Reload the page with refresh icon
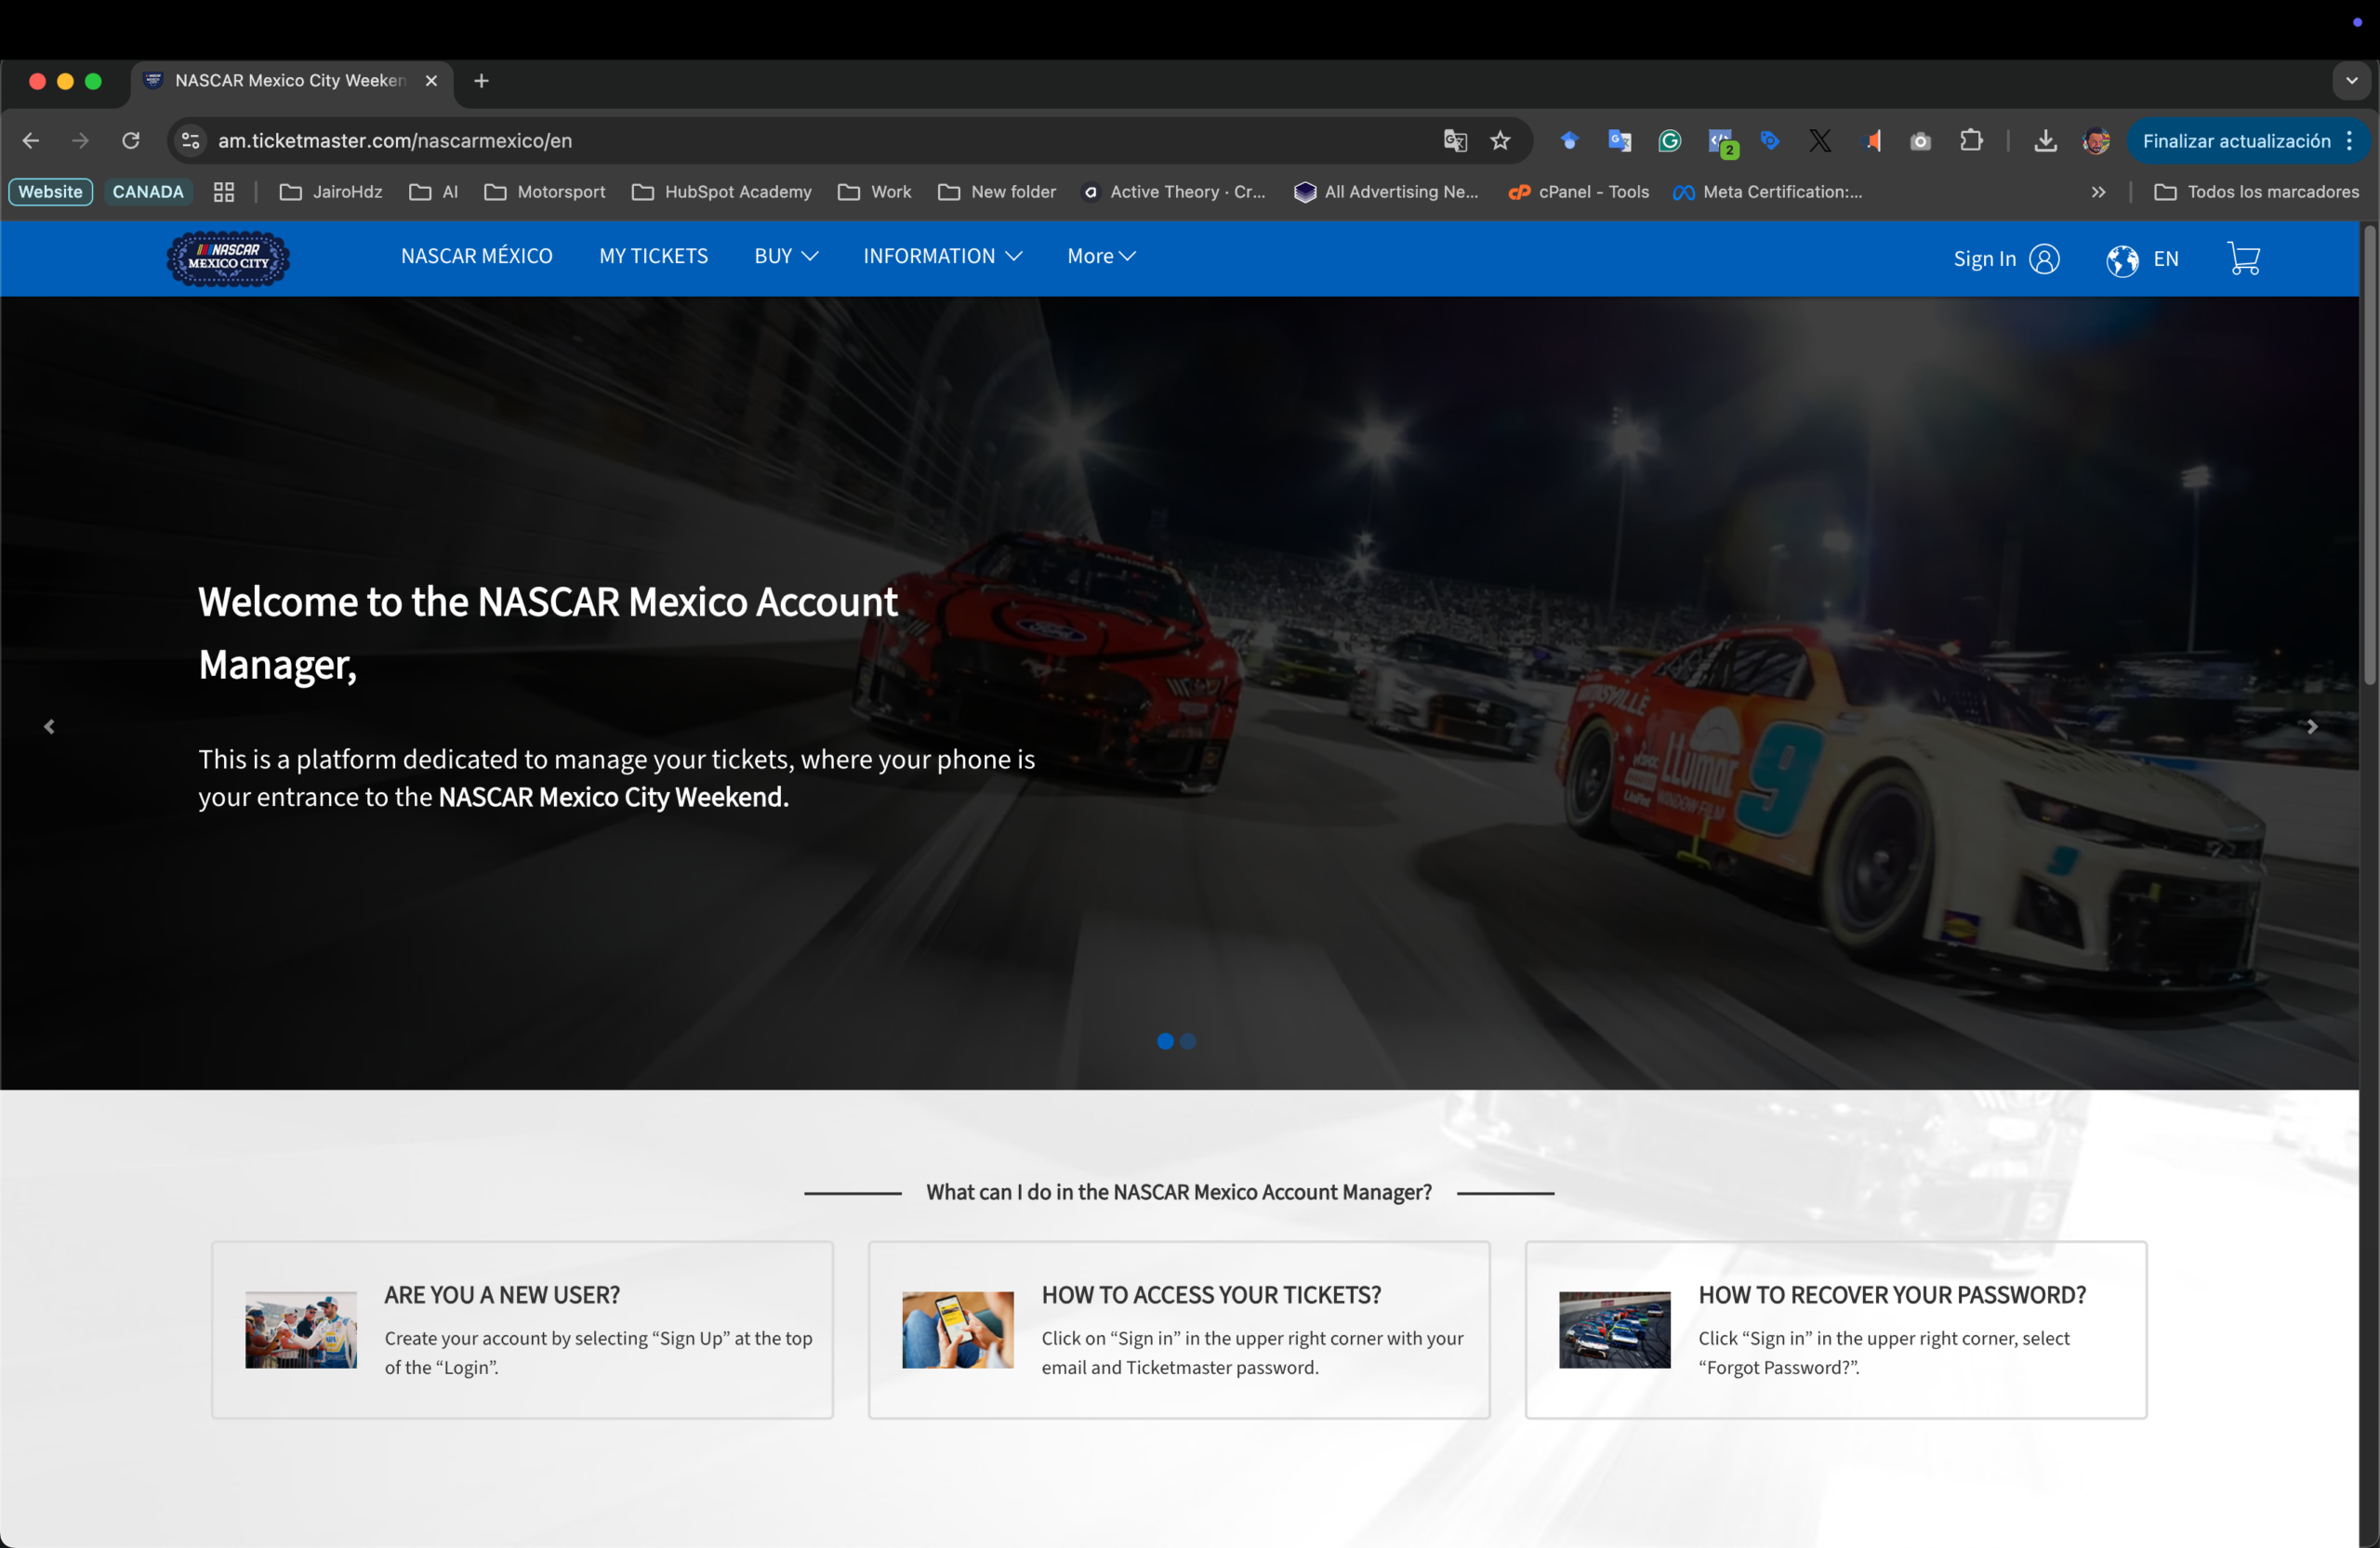The image size is (2380, 1548). (x=131, y=141)
